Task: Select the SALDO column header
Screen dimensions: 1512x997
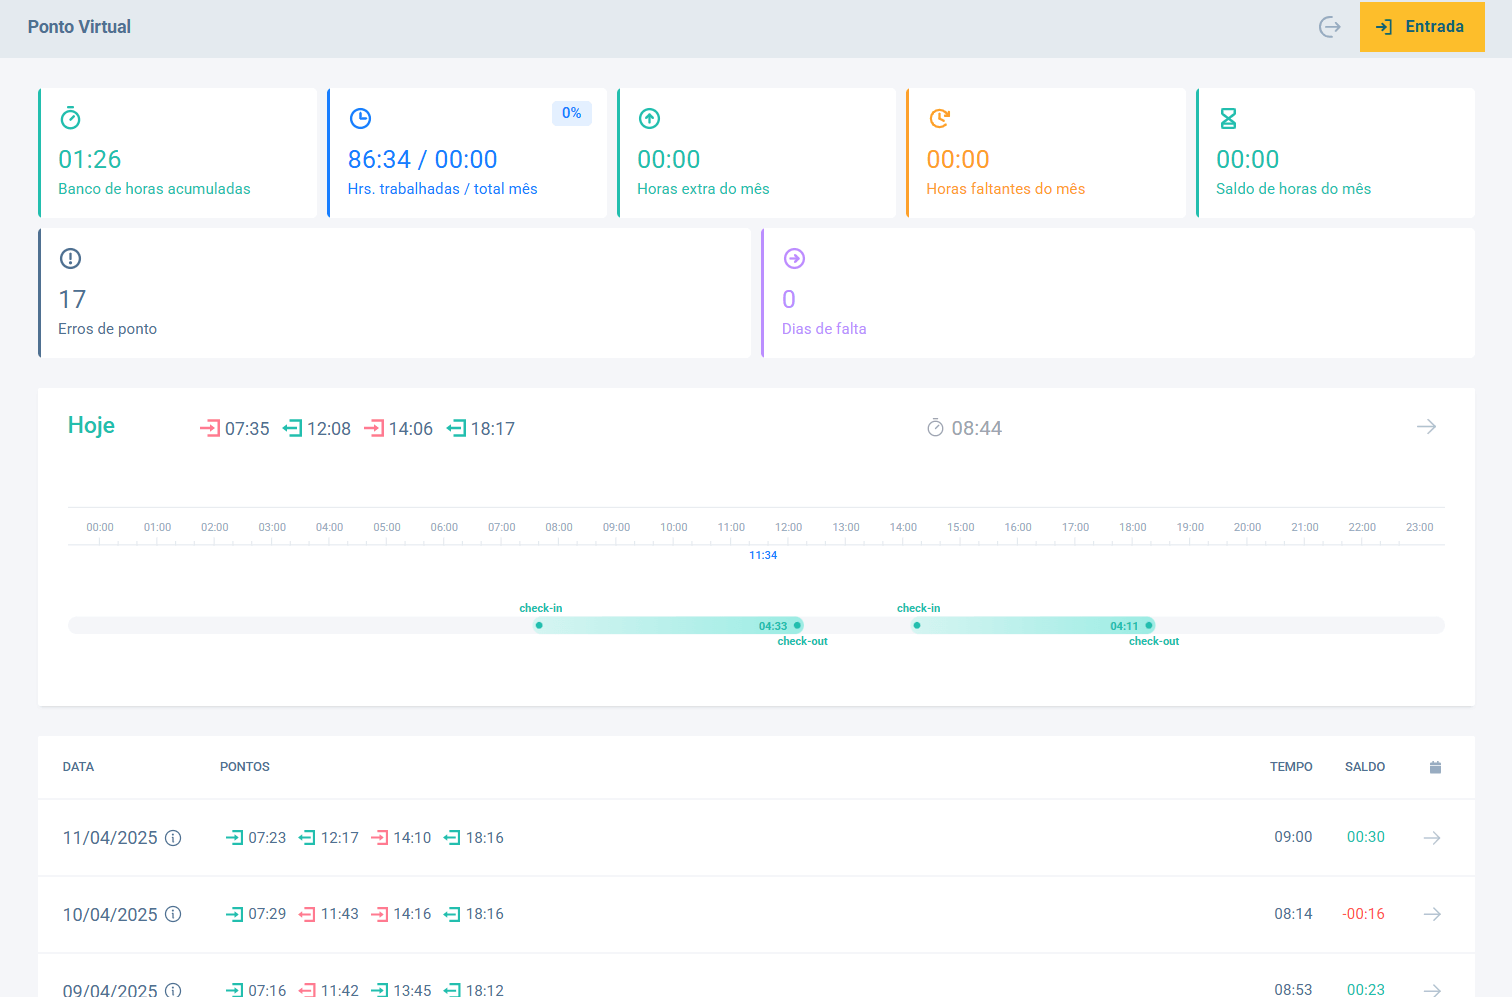Action: click(x=1364, y=767)
